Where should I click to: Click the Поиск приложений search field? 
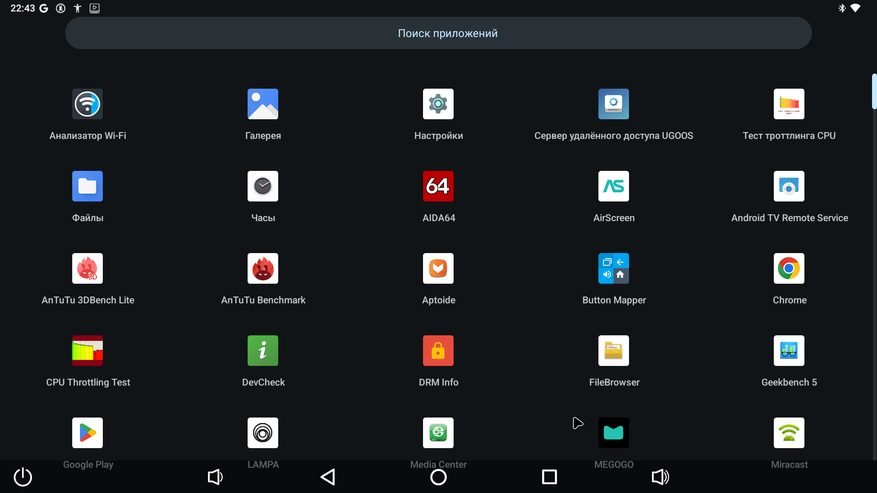(x=438, y=33)
